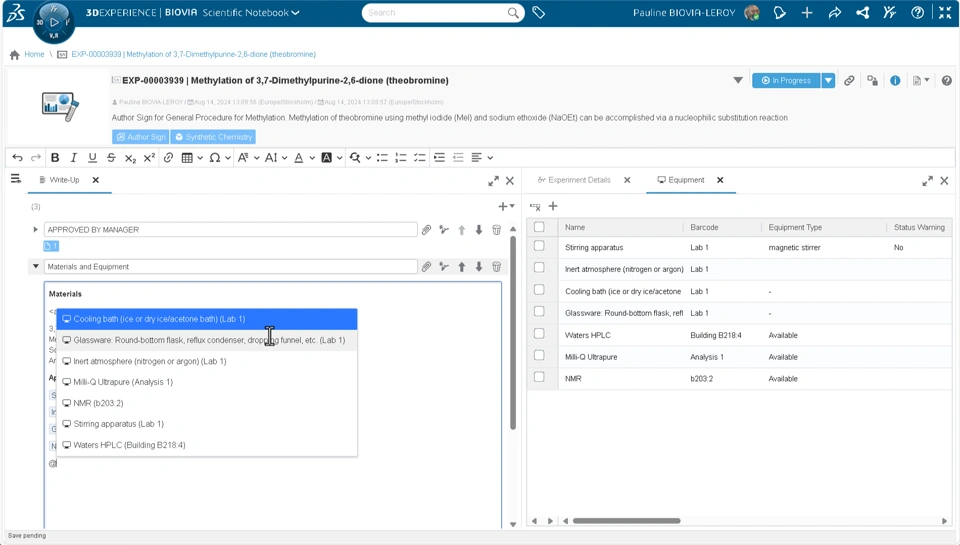Select the checkbox for Stirring apparatus
Screen dimensions: 960x545
(x=539, y=246)
